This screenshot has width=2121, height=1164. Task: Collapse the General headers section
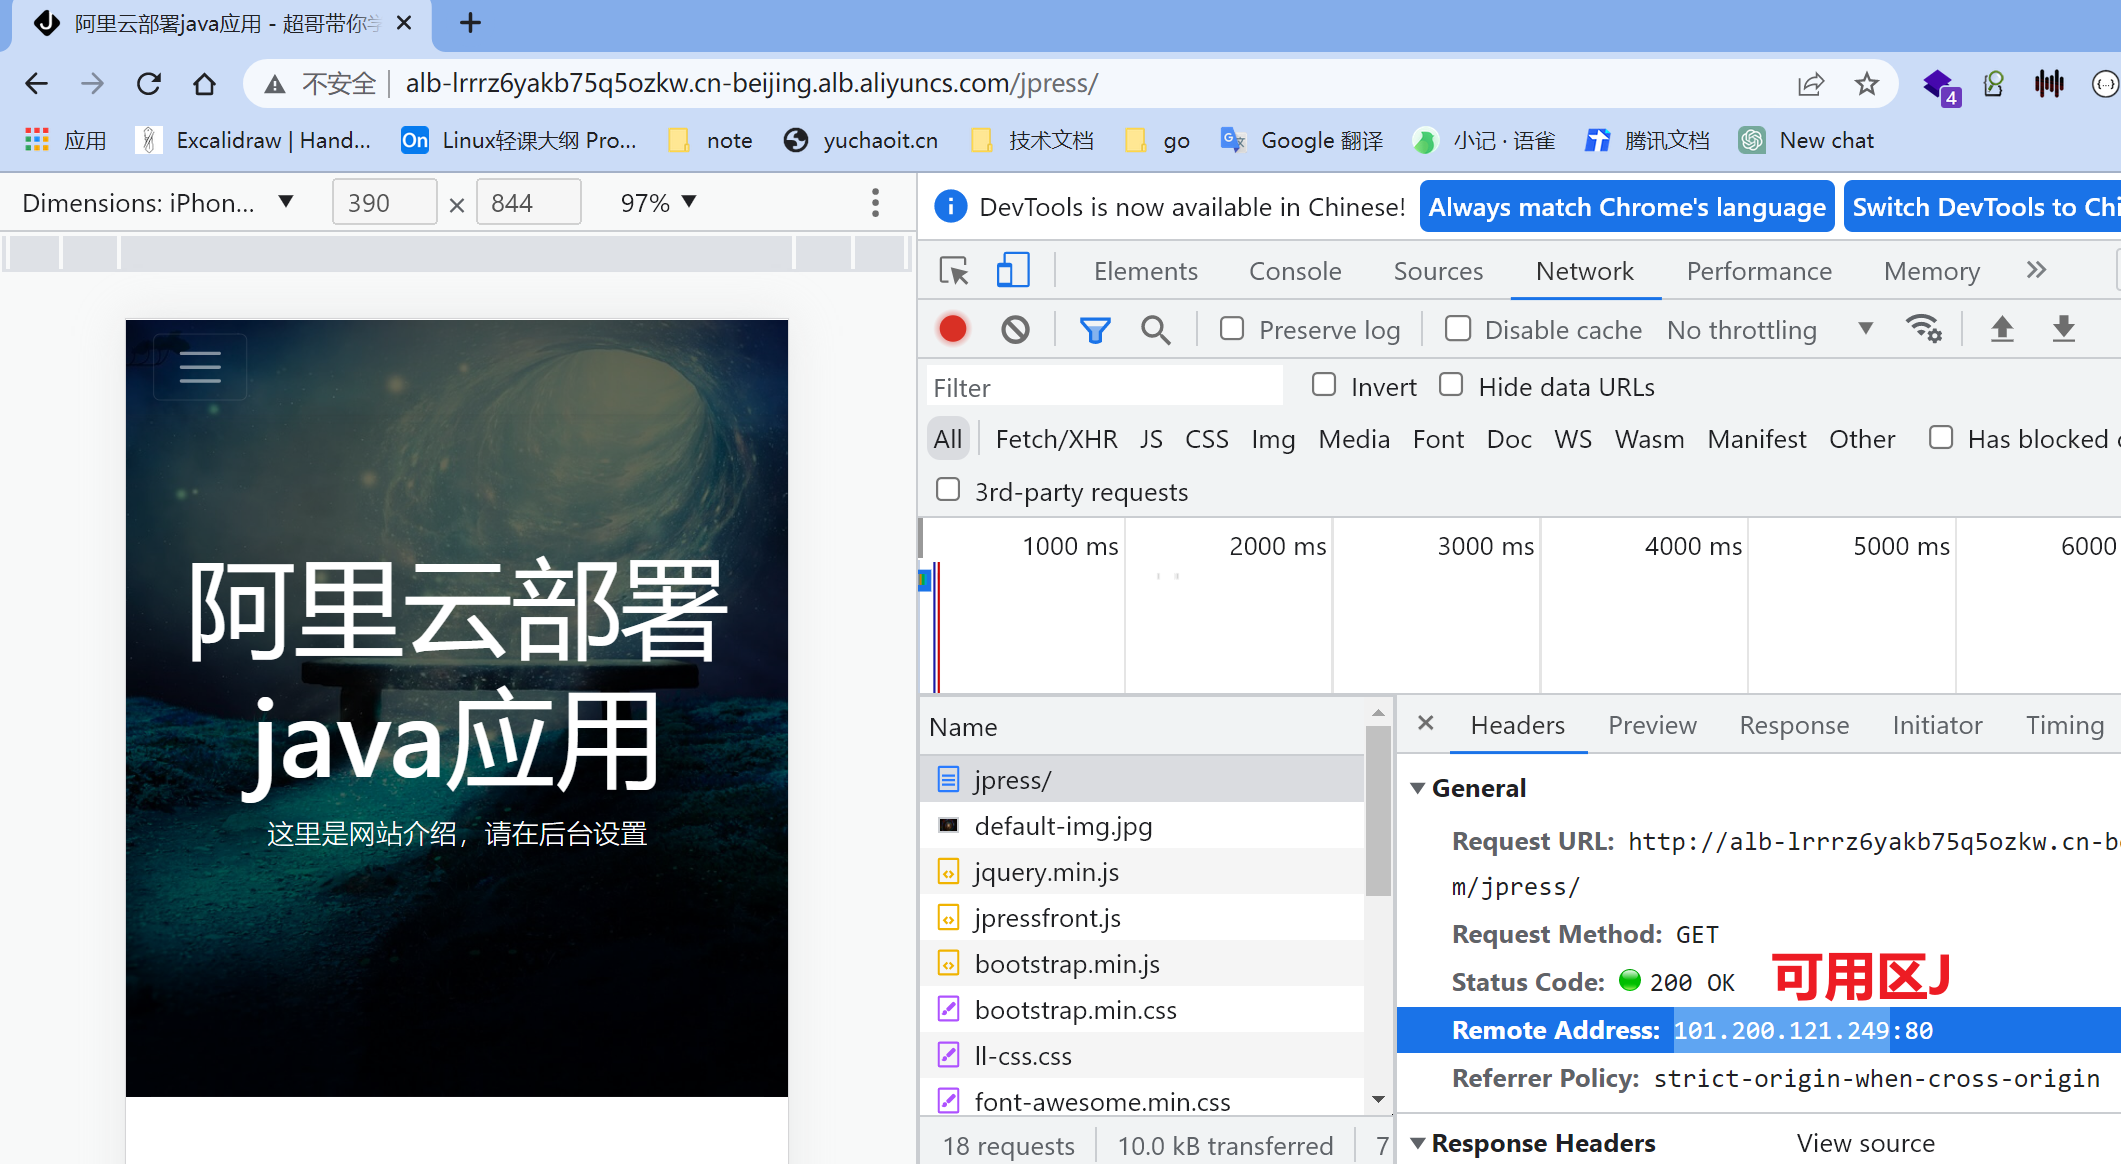tap(1418, 788)
